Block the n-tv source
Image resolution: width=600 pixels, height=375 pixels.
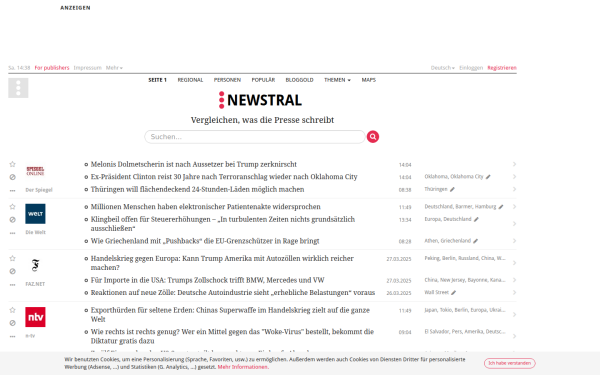(x=13, y=323)
